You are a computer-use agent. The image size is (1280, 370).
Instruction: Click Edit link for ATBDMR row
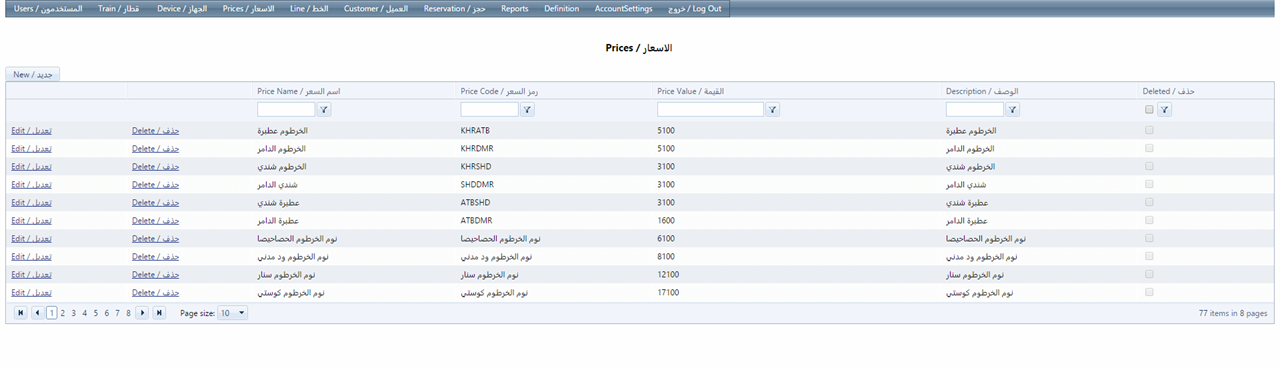32,220
